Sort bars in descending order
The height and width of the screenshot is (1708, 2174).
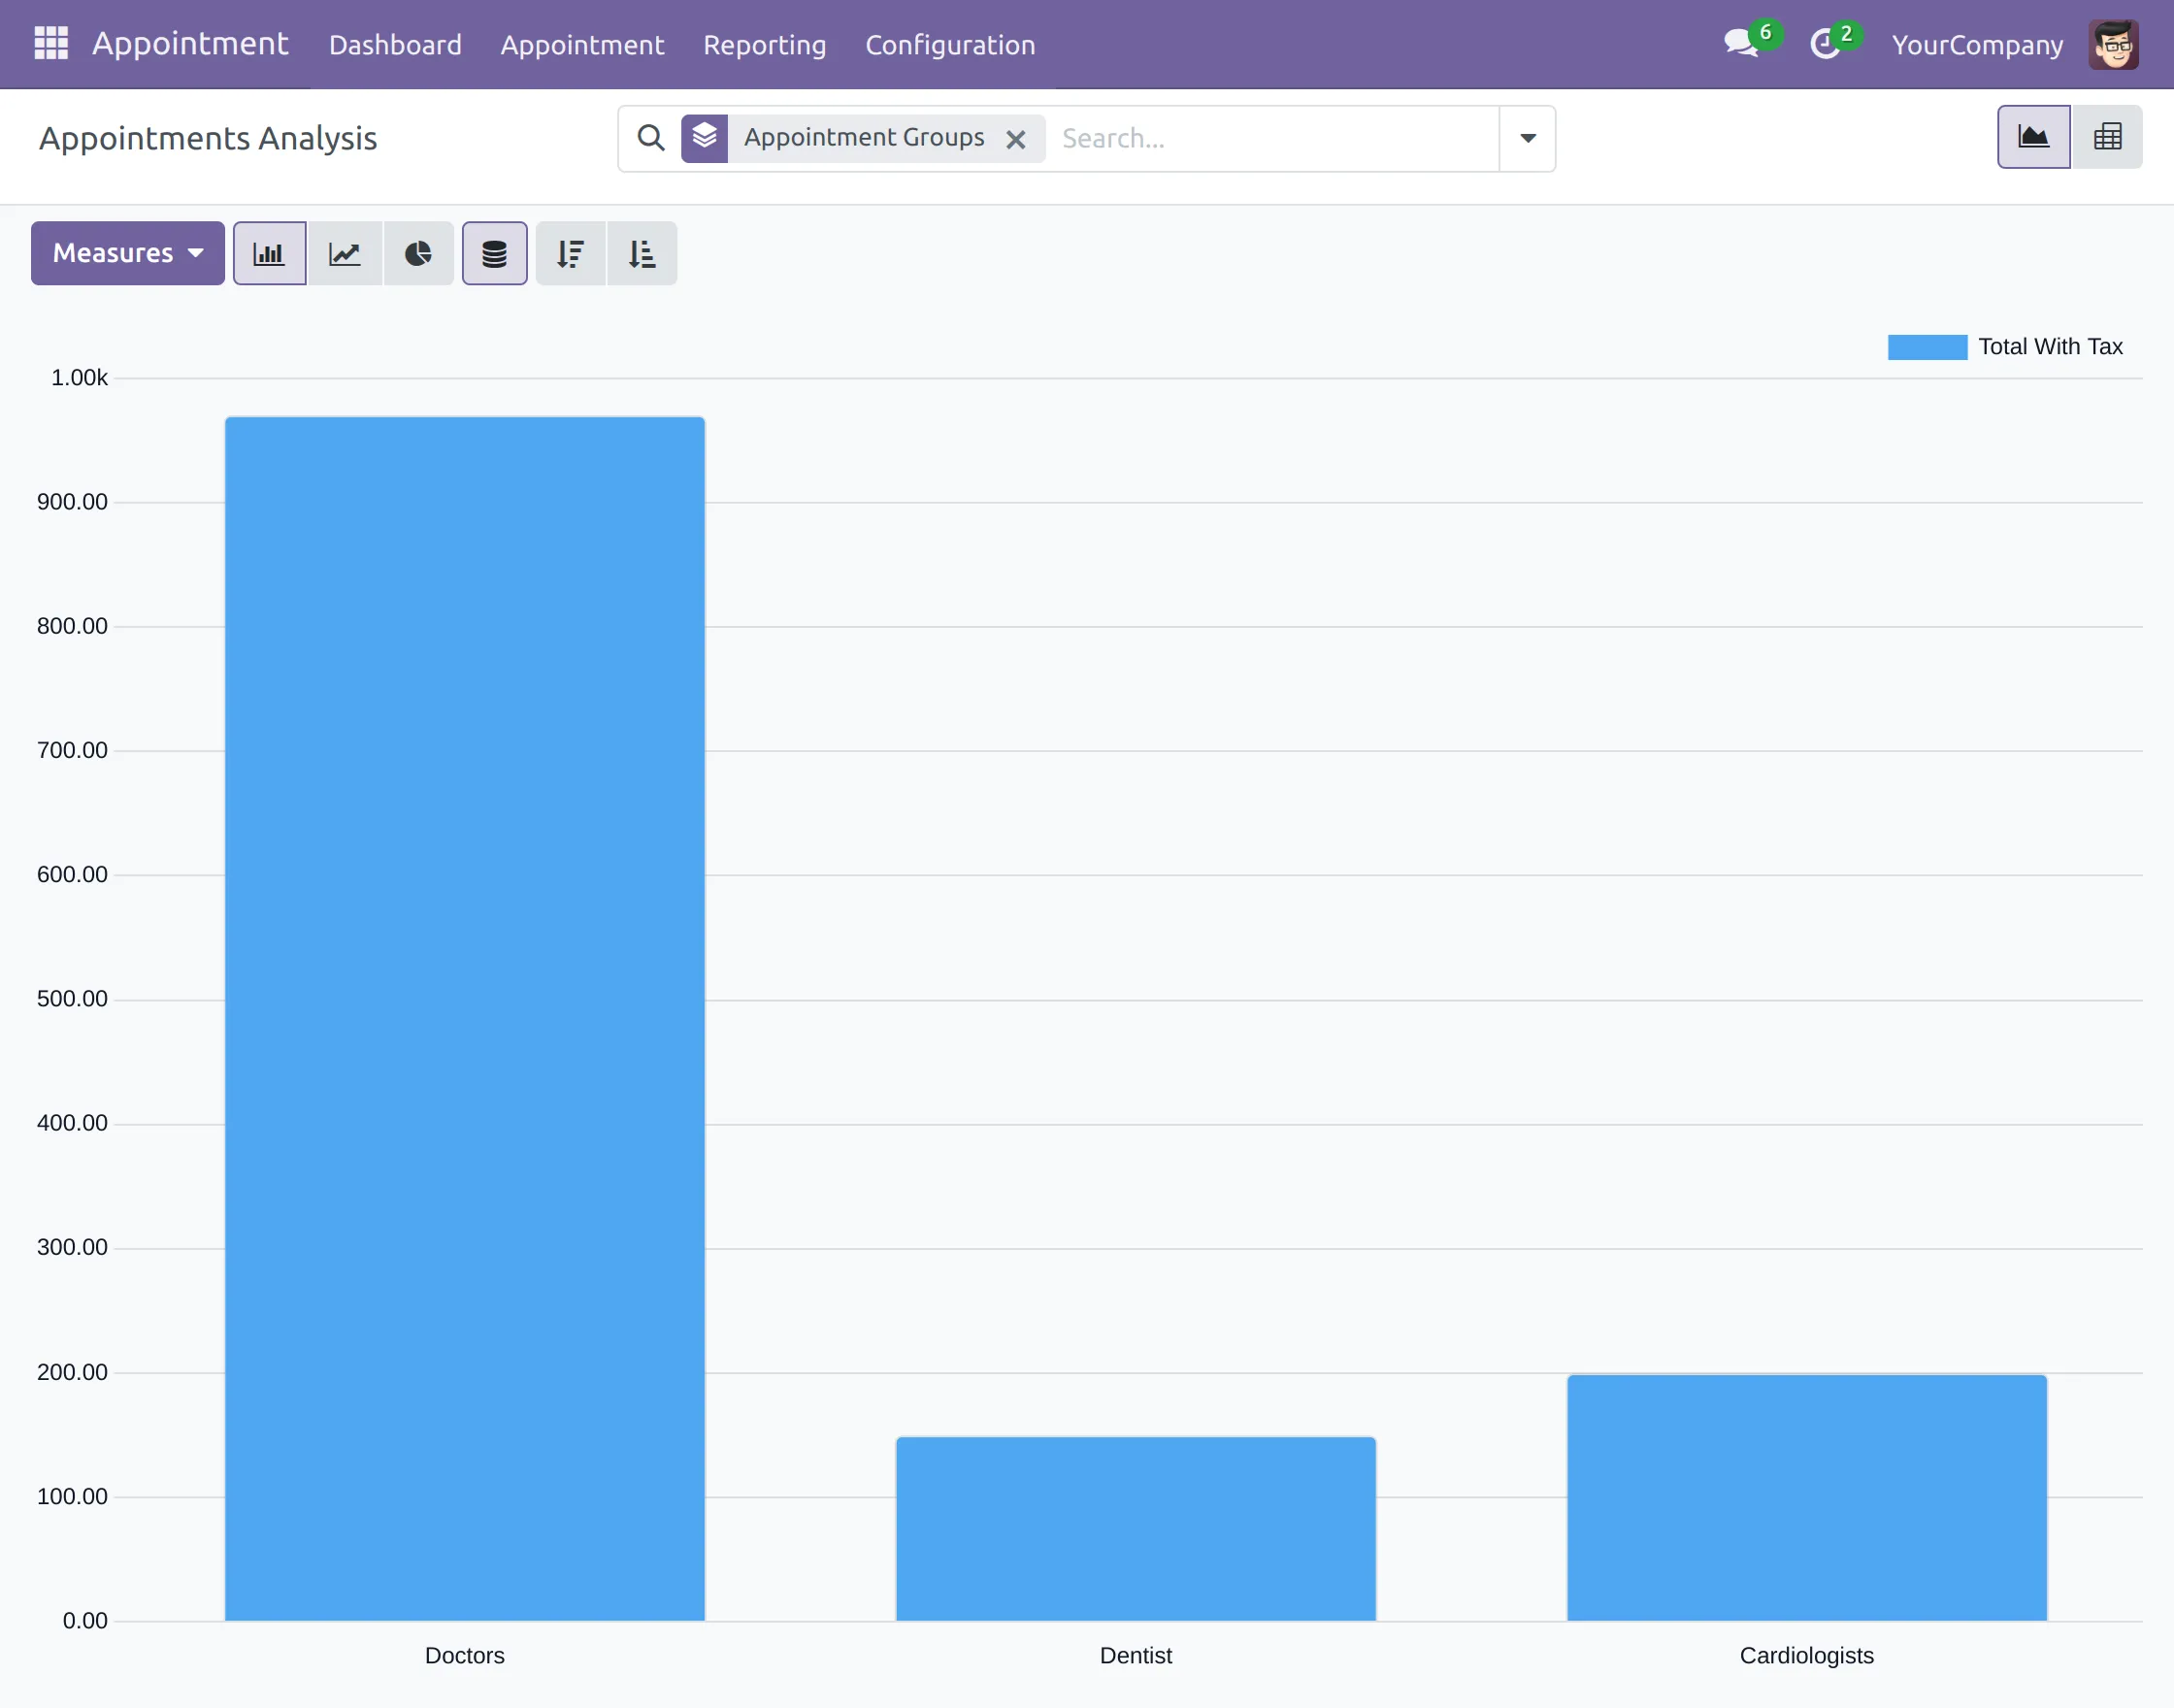coord(570,254)
